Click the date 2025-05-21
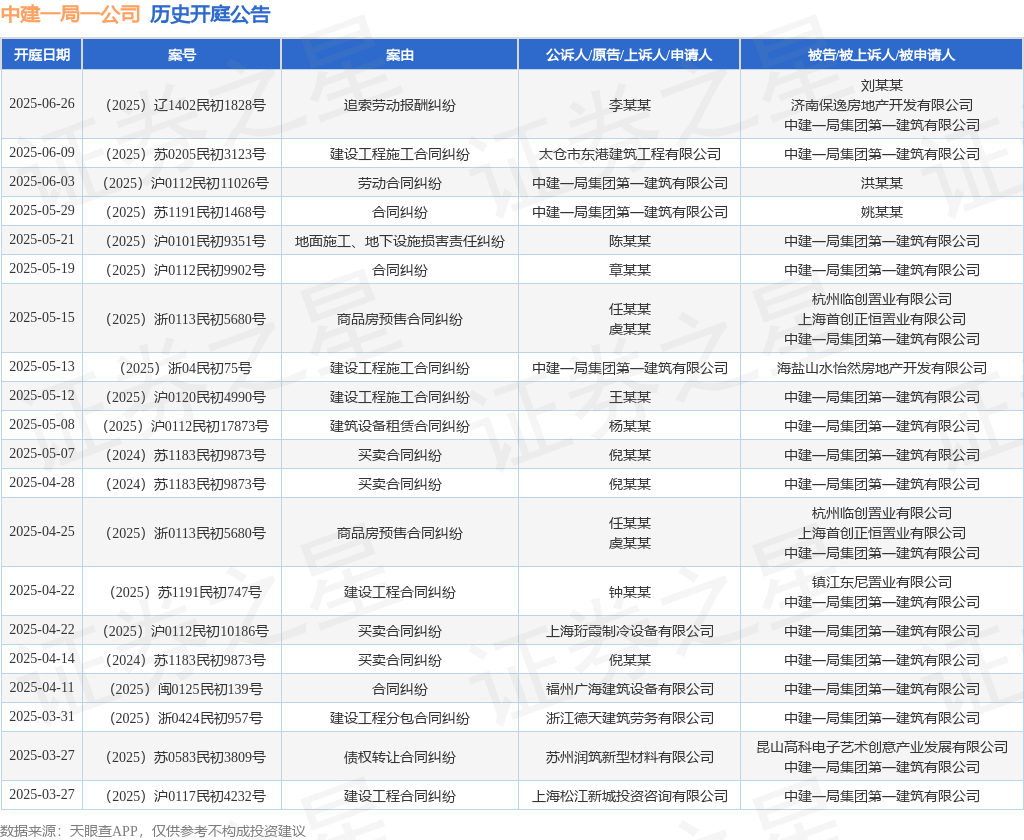The image size is (1024, 840). coord(42,240)
